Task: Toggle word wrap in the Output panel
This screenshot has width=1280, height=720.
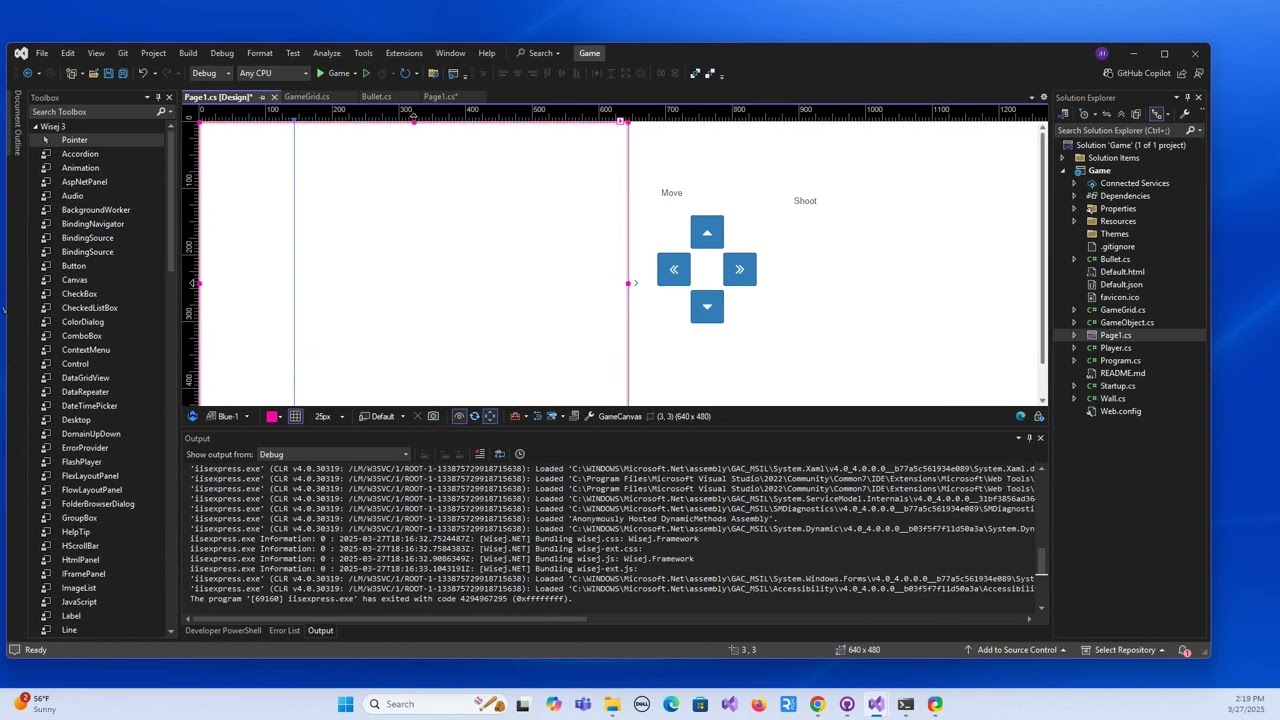Action: 500,454
